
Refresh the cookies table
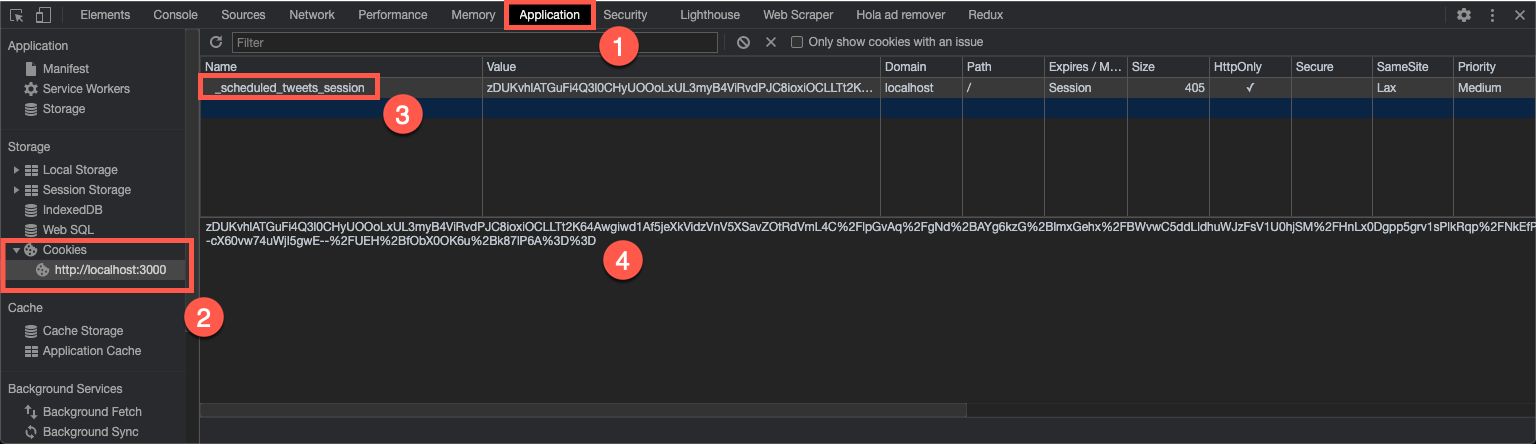tap(215, 42)
